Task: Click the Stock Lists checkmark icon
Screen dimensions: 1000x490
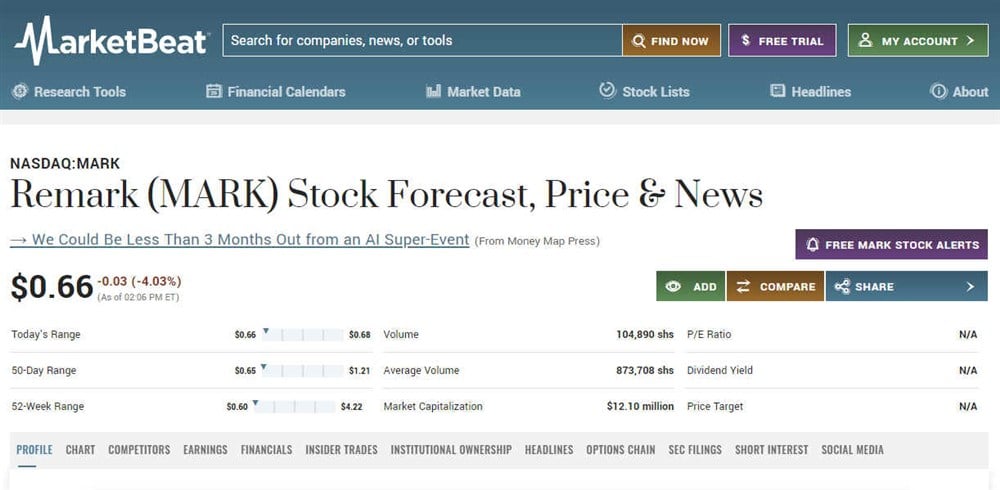Action: tap(607, 91)
